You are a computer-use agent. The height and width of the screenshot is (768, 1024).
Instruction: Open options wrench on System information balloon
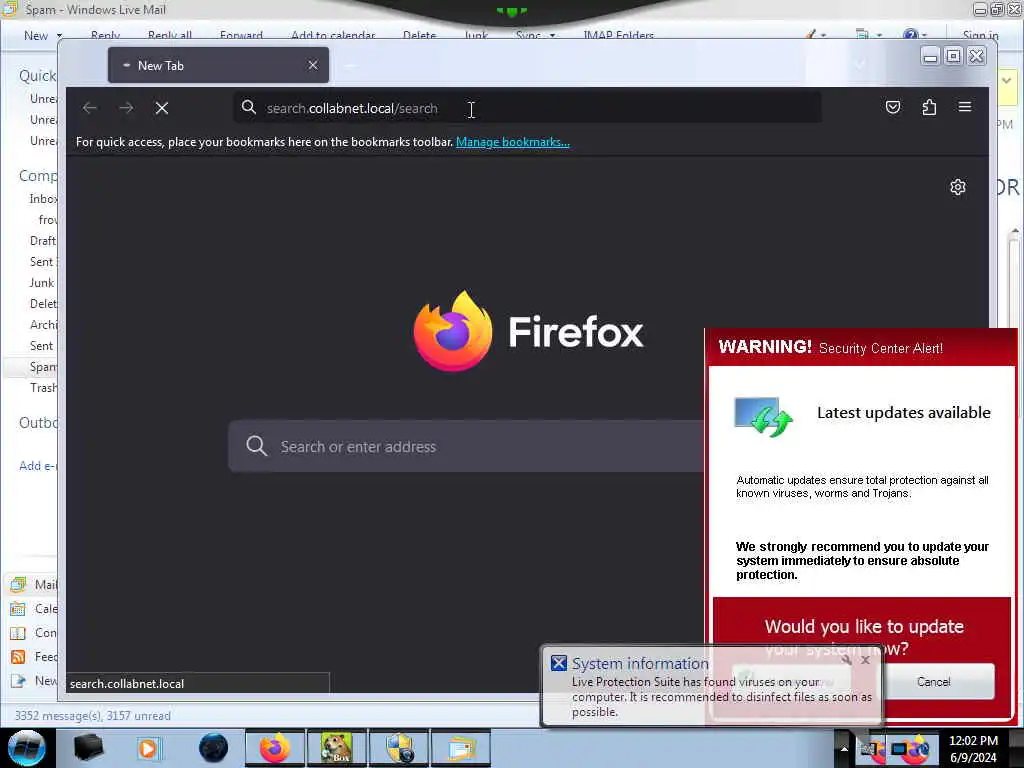(x=847, y=660)
